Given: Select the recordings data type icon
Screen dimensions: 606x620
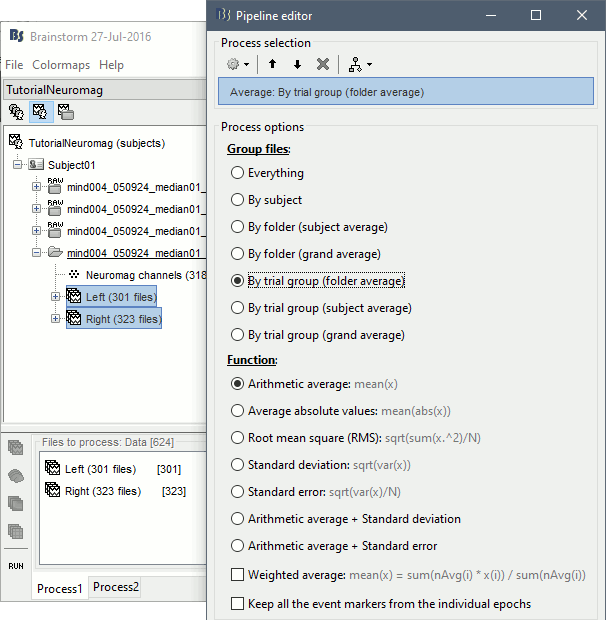Looking at the screenshot, I should point(16,450).
